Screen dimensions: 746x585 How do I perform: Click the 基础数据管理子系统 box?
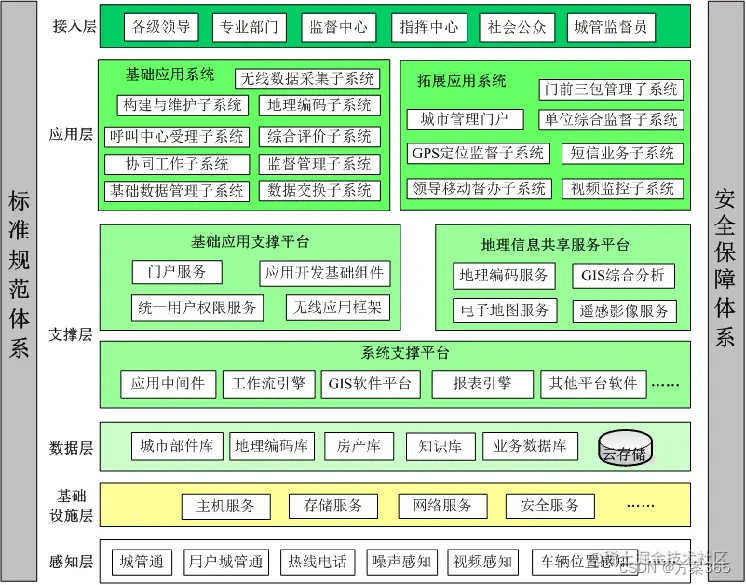177,191
